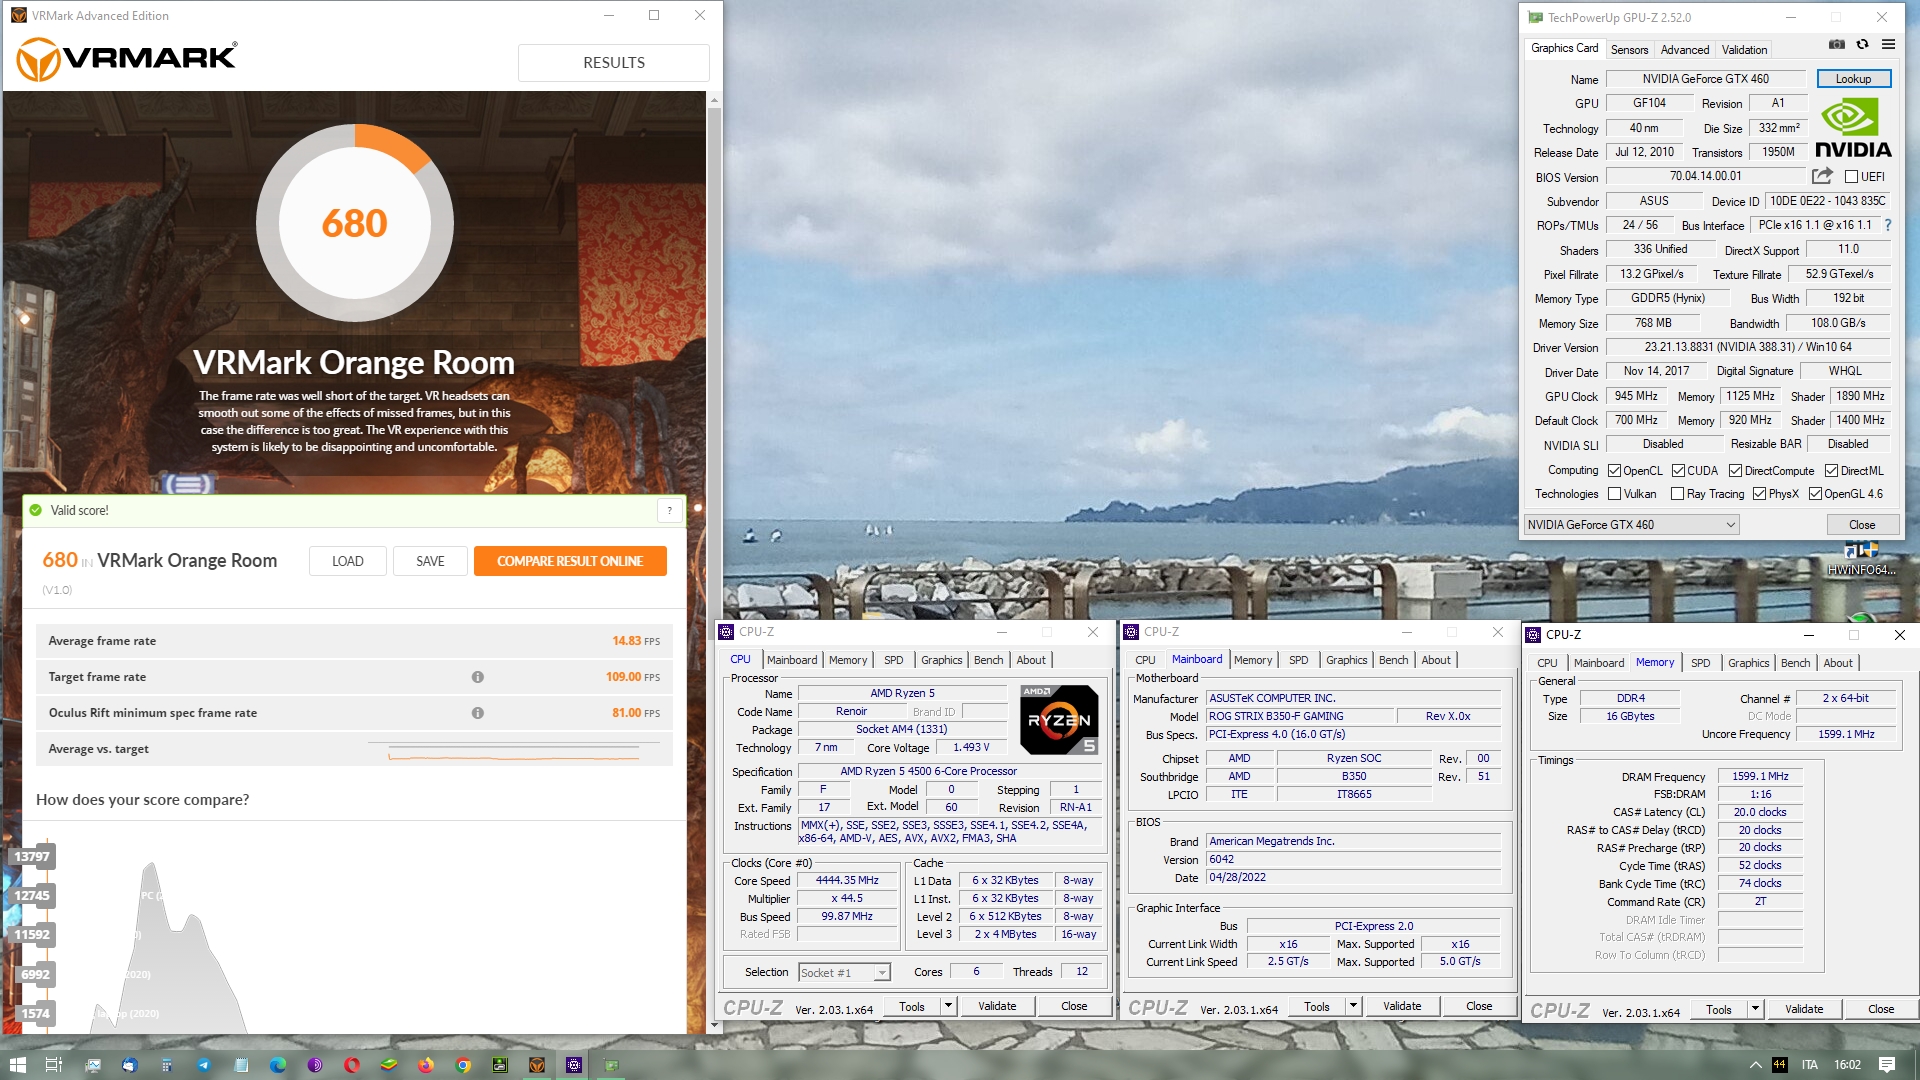Switch to CPU-Z via its taskbar icon
Image resolution: width=1920 pixels, height=1080 pixels.
574,1065
